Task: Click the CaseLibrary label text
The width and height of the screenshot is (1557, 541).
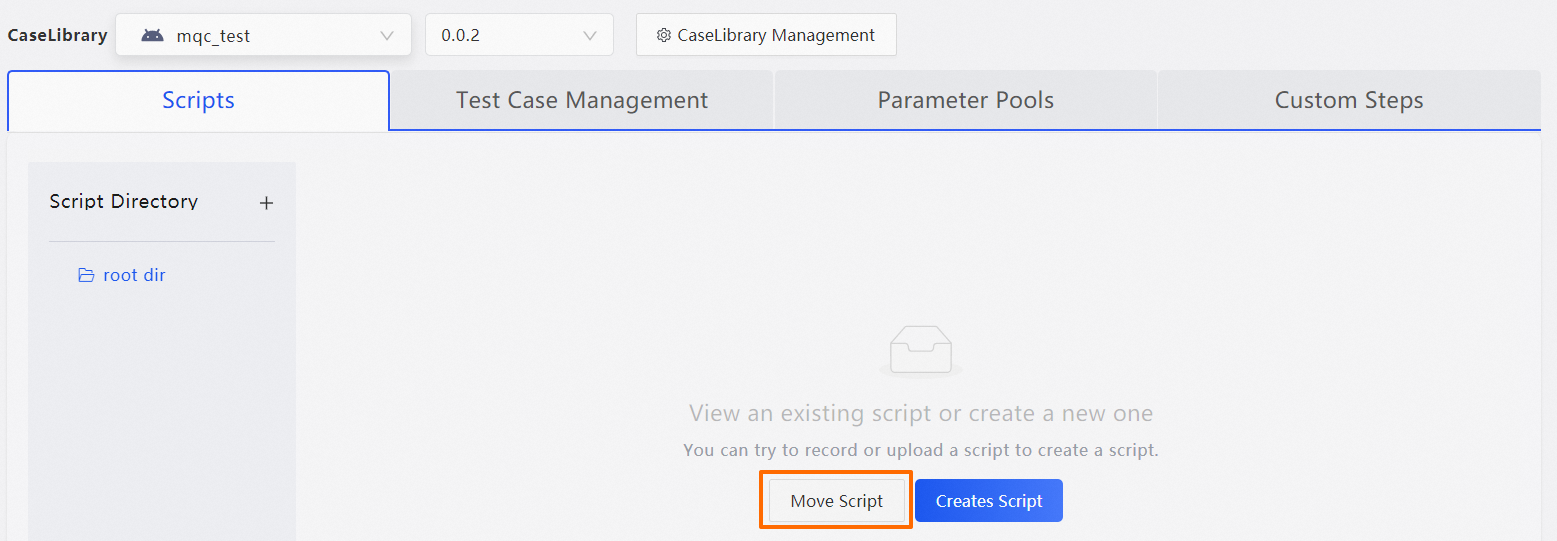Action: point(57,35)
